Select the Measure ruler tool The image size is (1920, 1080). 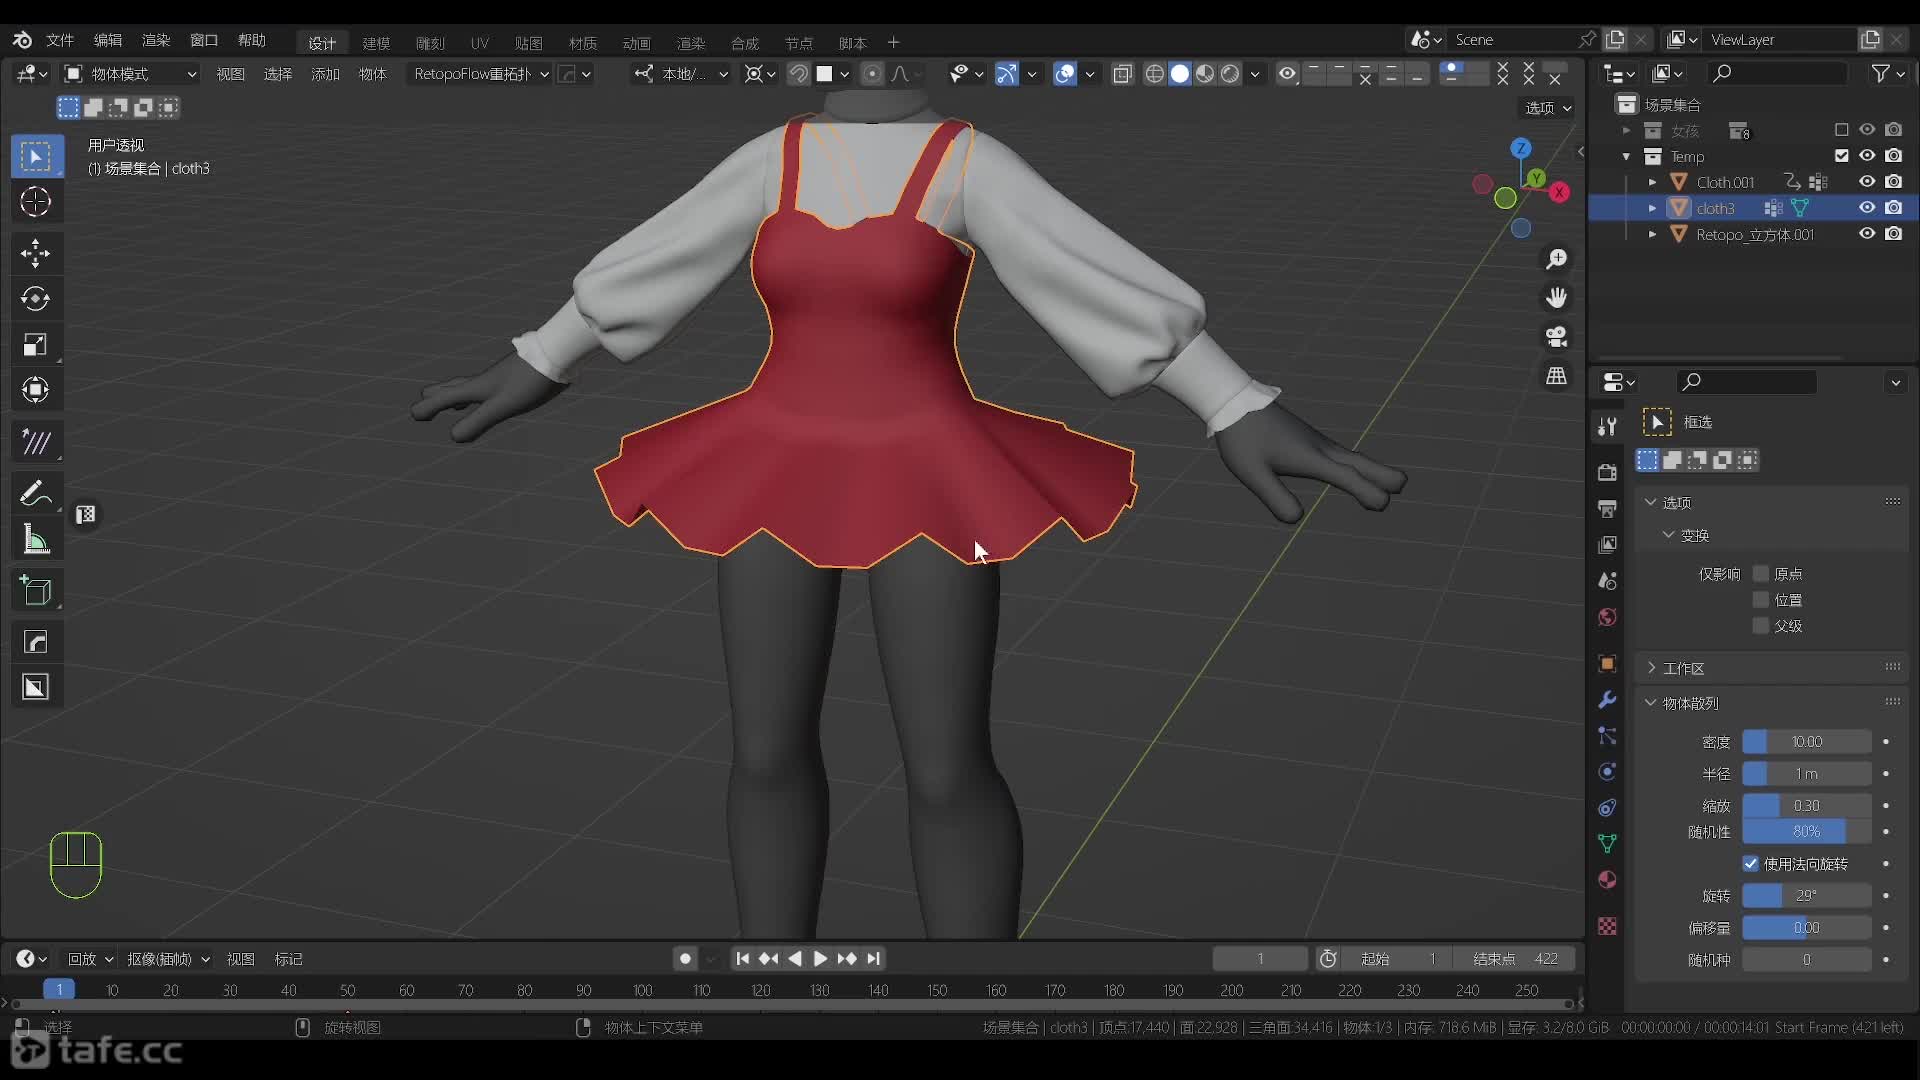pyautogui.click(x=36, y=540)
